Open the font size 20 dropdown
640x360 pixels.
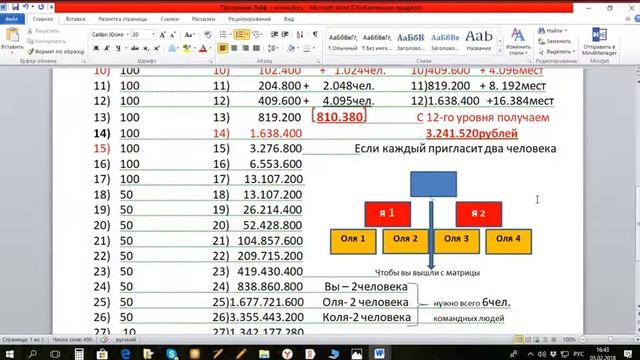[153, 35]
